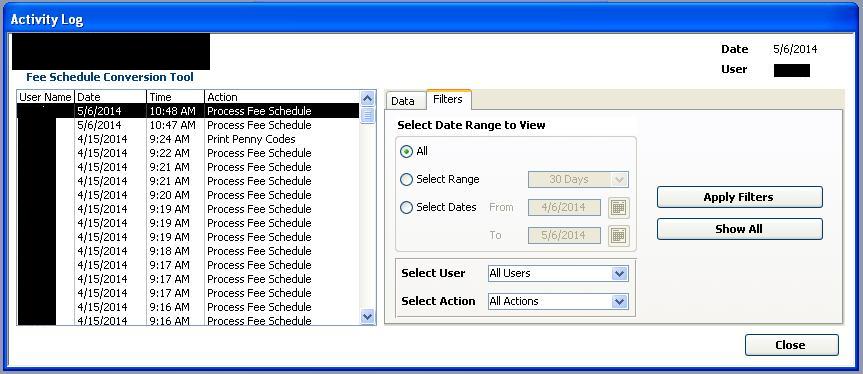Click the log list scroll up arrow

[368, 98]
